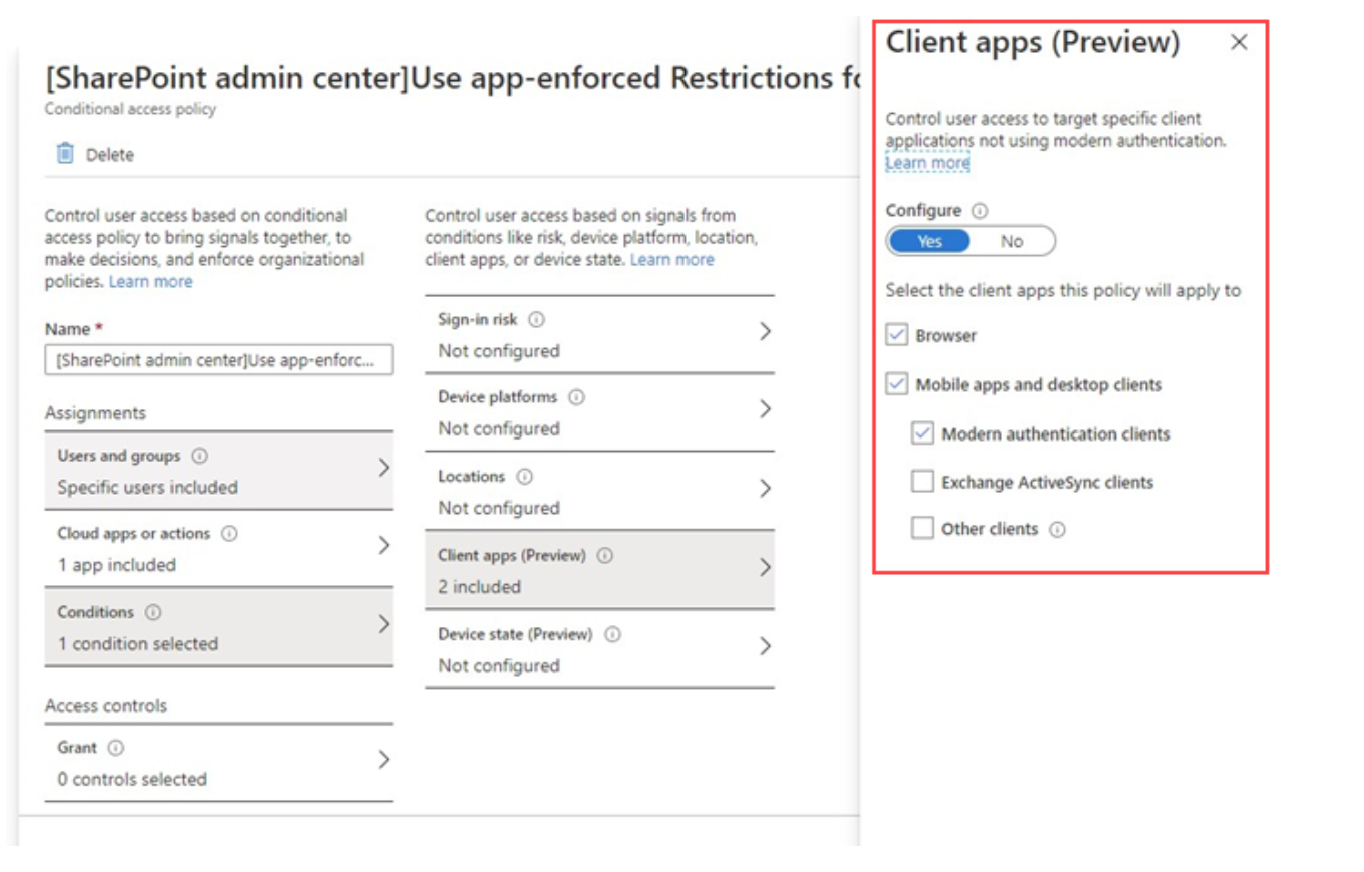
Task: Click 'Not configured' under Locations
Action: click(x=499, y=509)
